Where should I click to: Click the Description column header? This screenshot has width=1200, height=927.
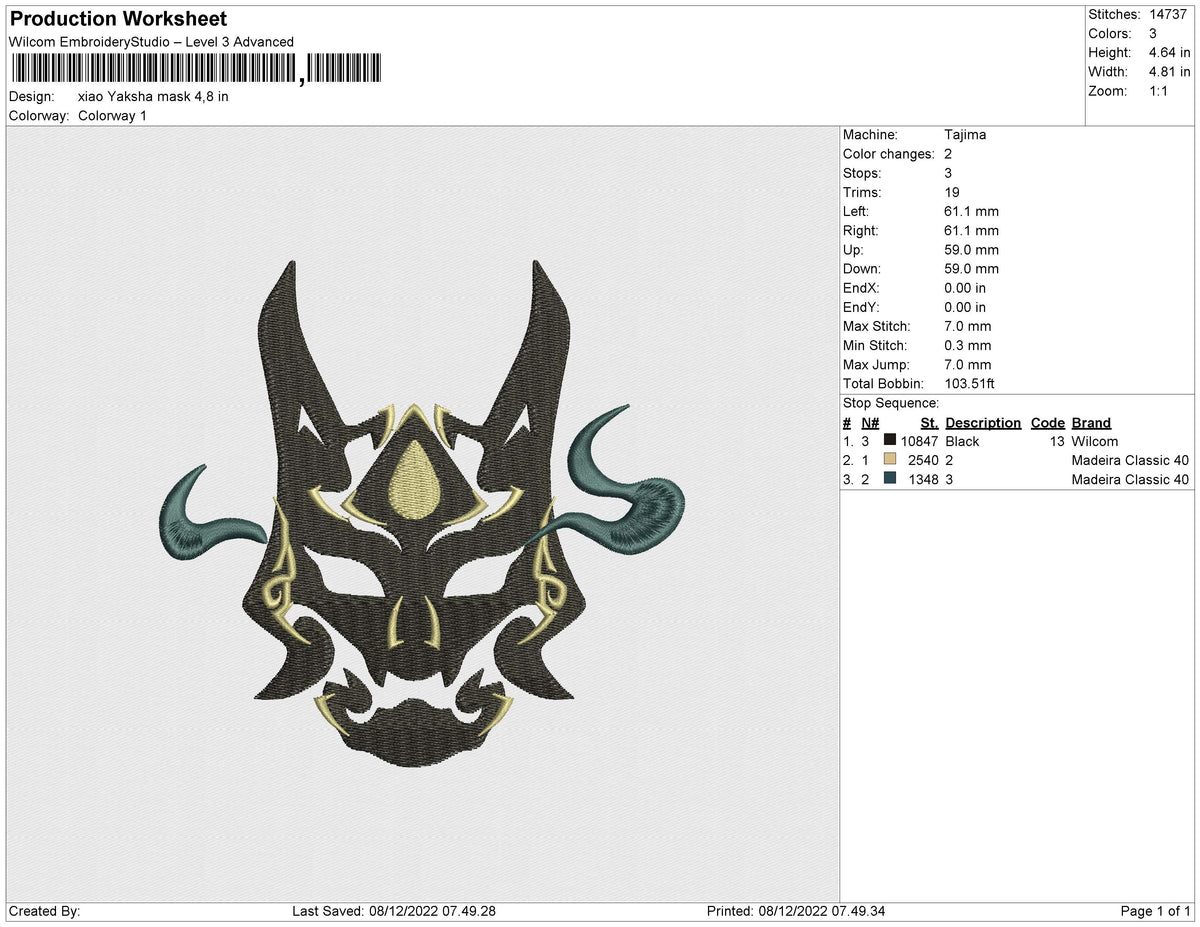[x=983, y=422]
